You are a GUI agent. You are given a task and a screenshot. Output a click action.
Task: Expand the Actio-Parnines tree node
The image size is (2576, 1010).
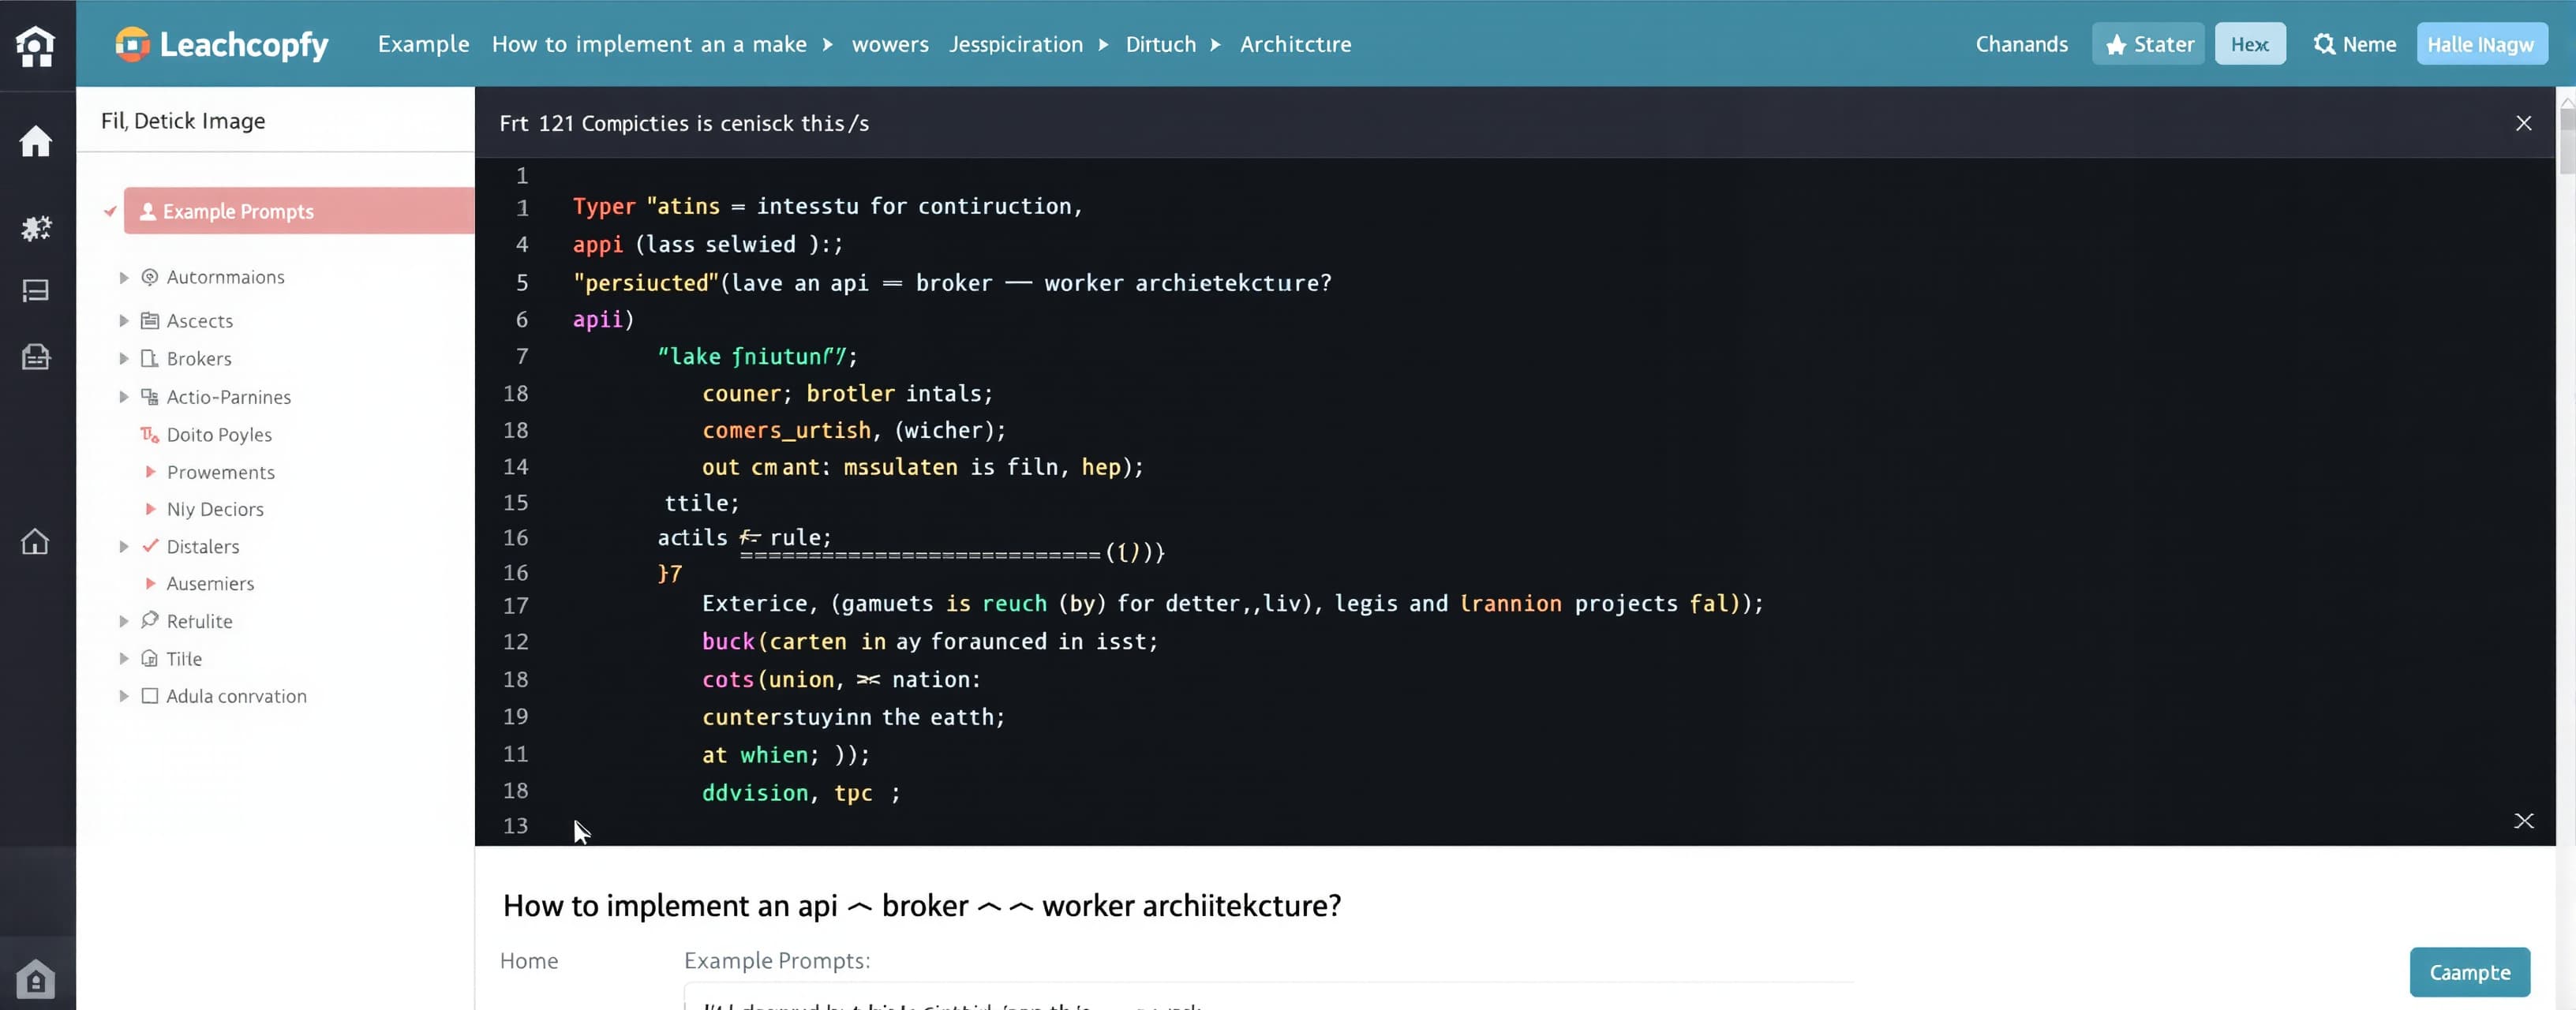pos(124,397)
